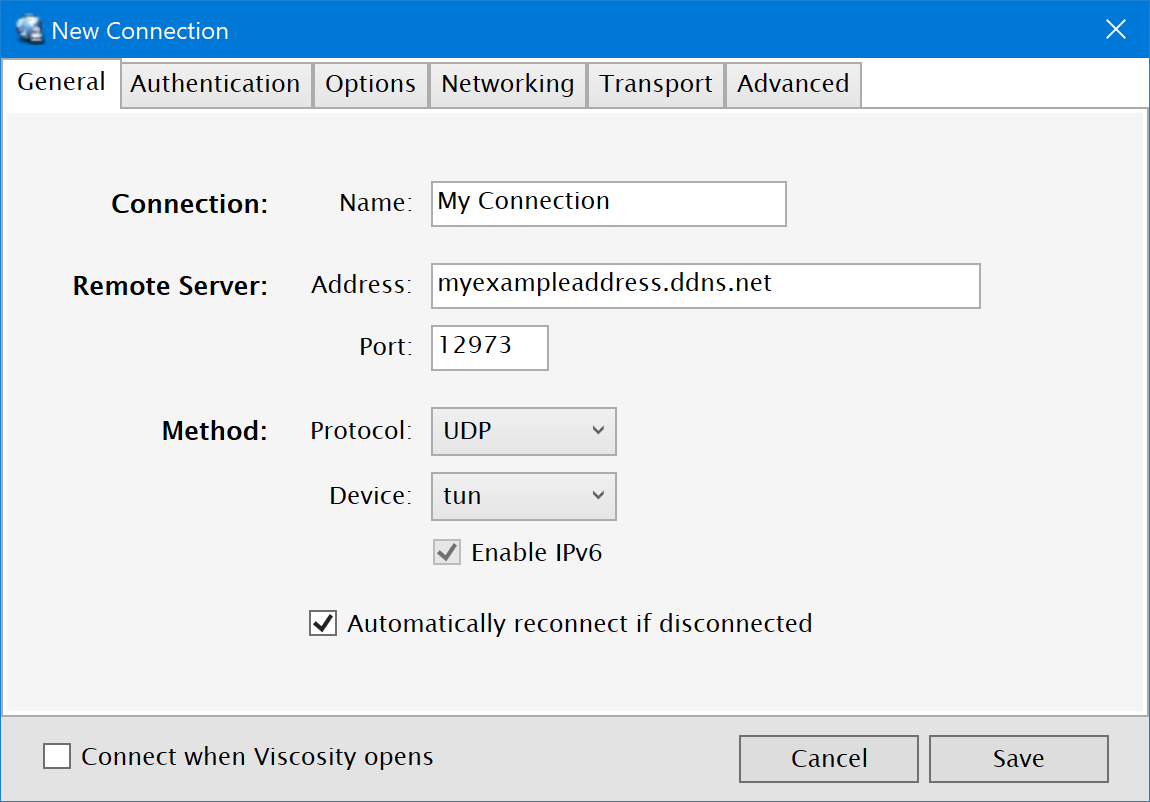Open the Authentication tab

tap(215, 85)
